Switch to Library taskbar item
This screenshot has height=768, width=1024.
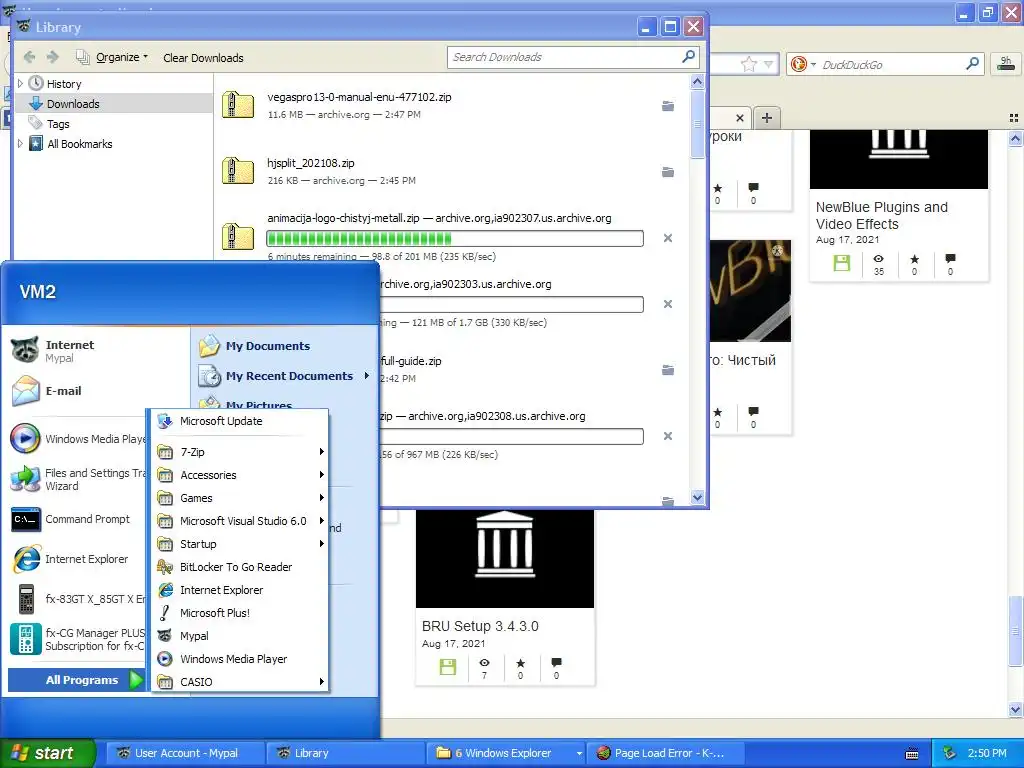click(346, 753)
